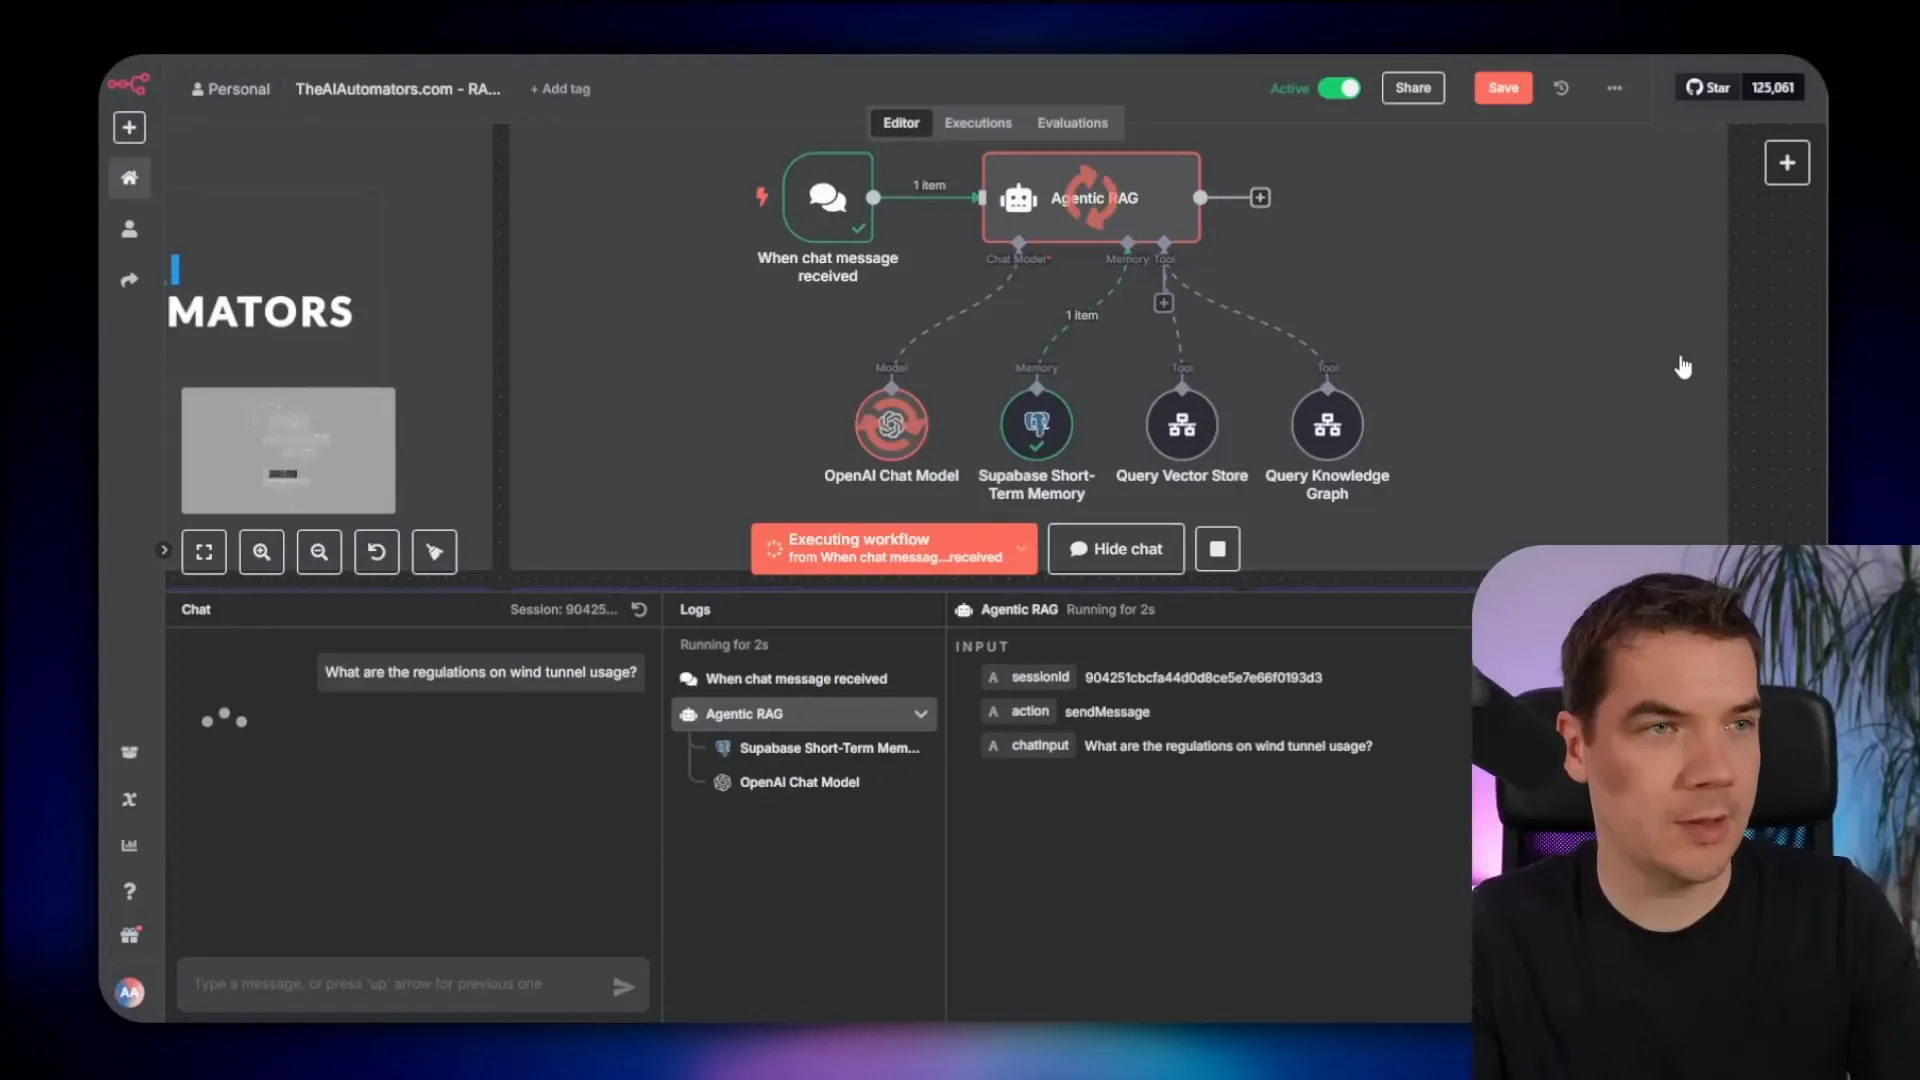Toggle the Active workflow switch
This screenshot has height=1080, width=1920.
tap(1339, 88)
